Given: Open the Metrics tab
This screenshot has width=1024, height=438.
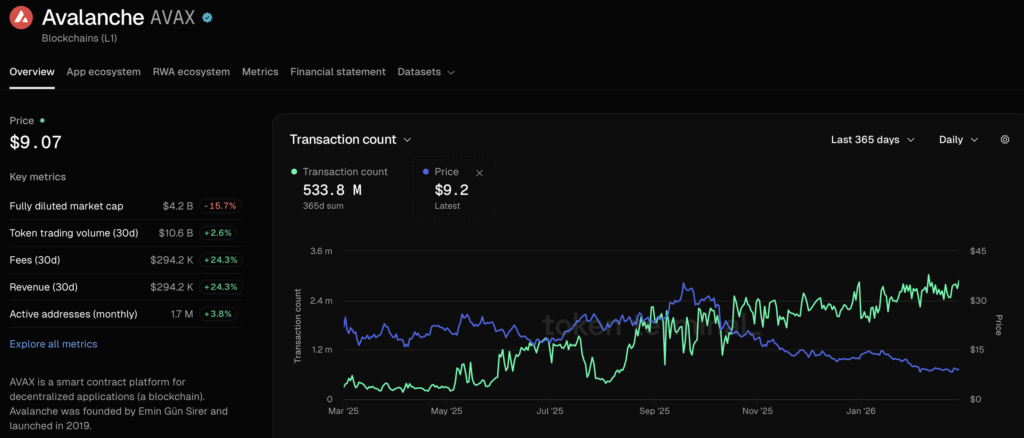Looking at the screenshot, I should click(x=260, y=72).
